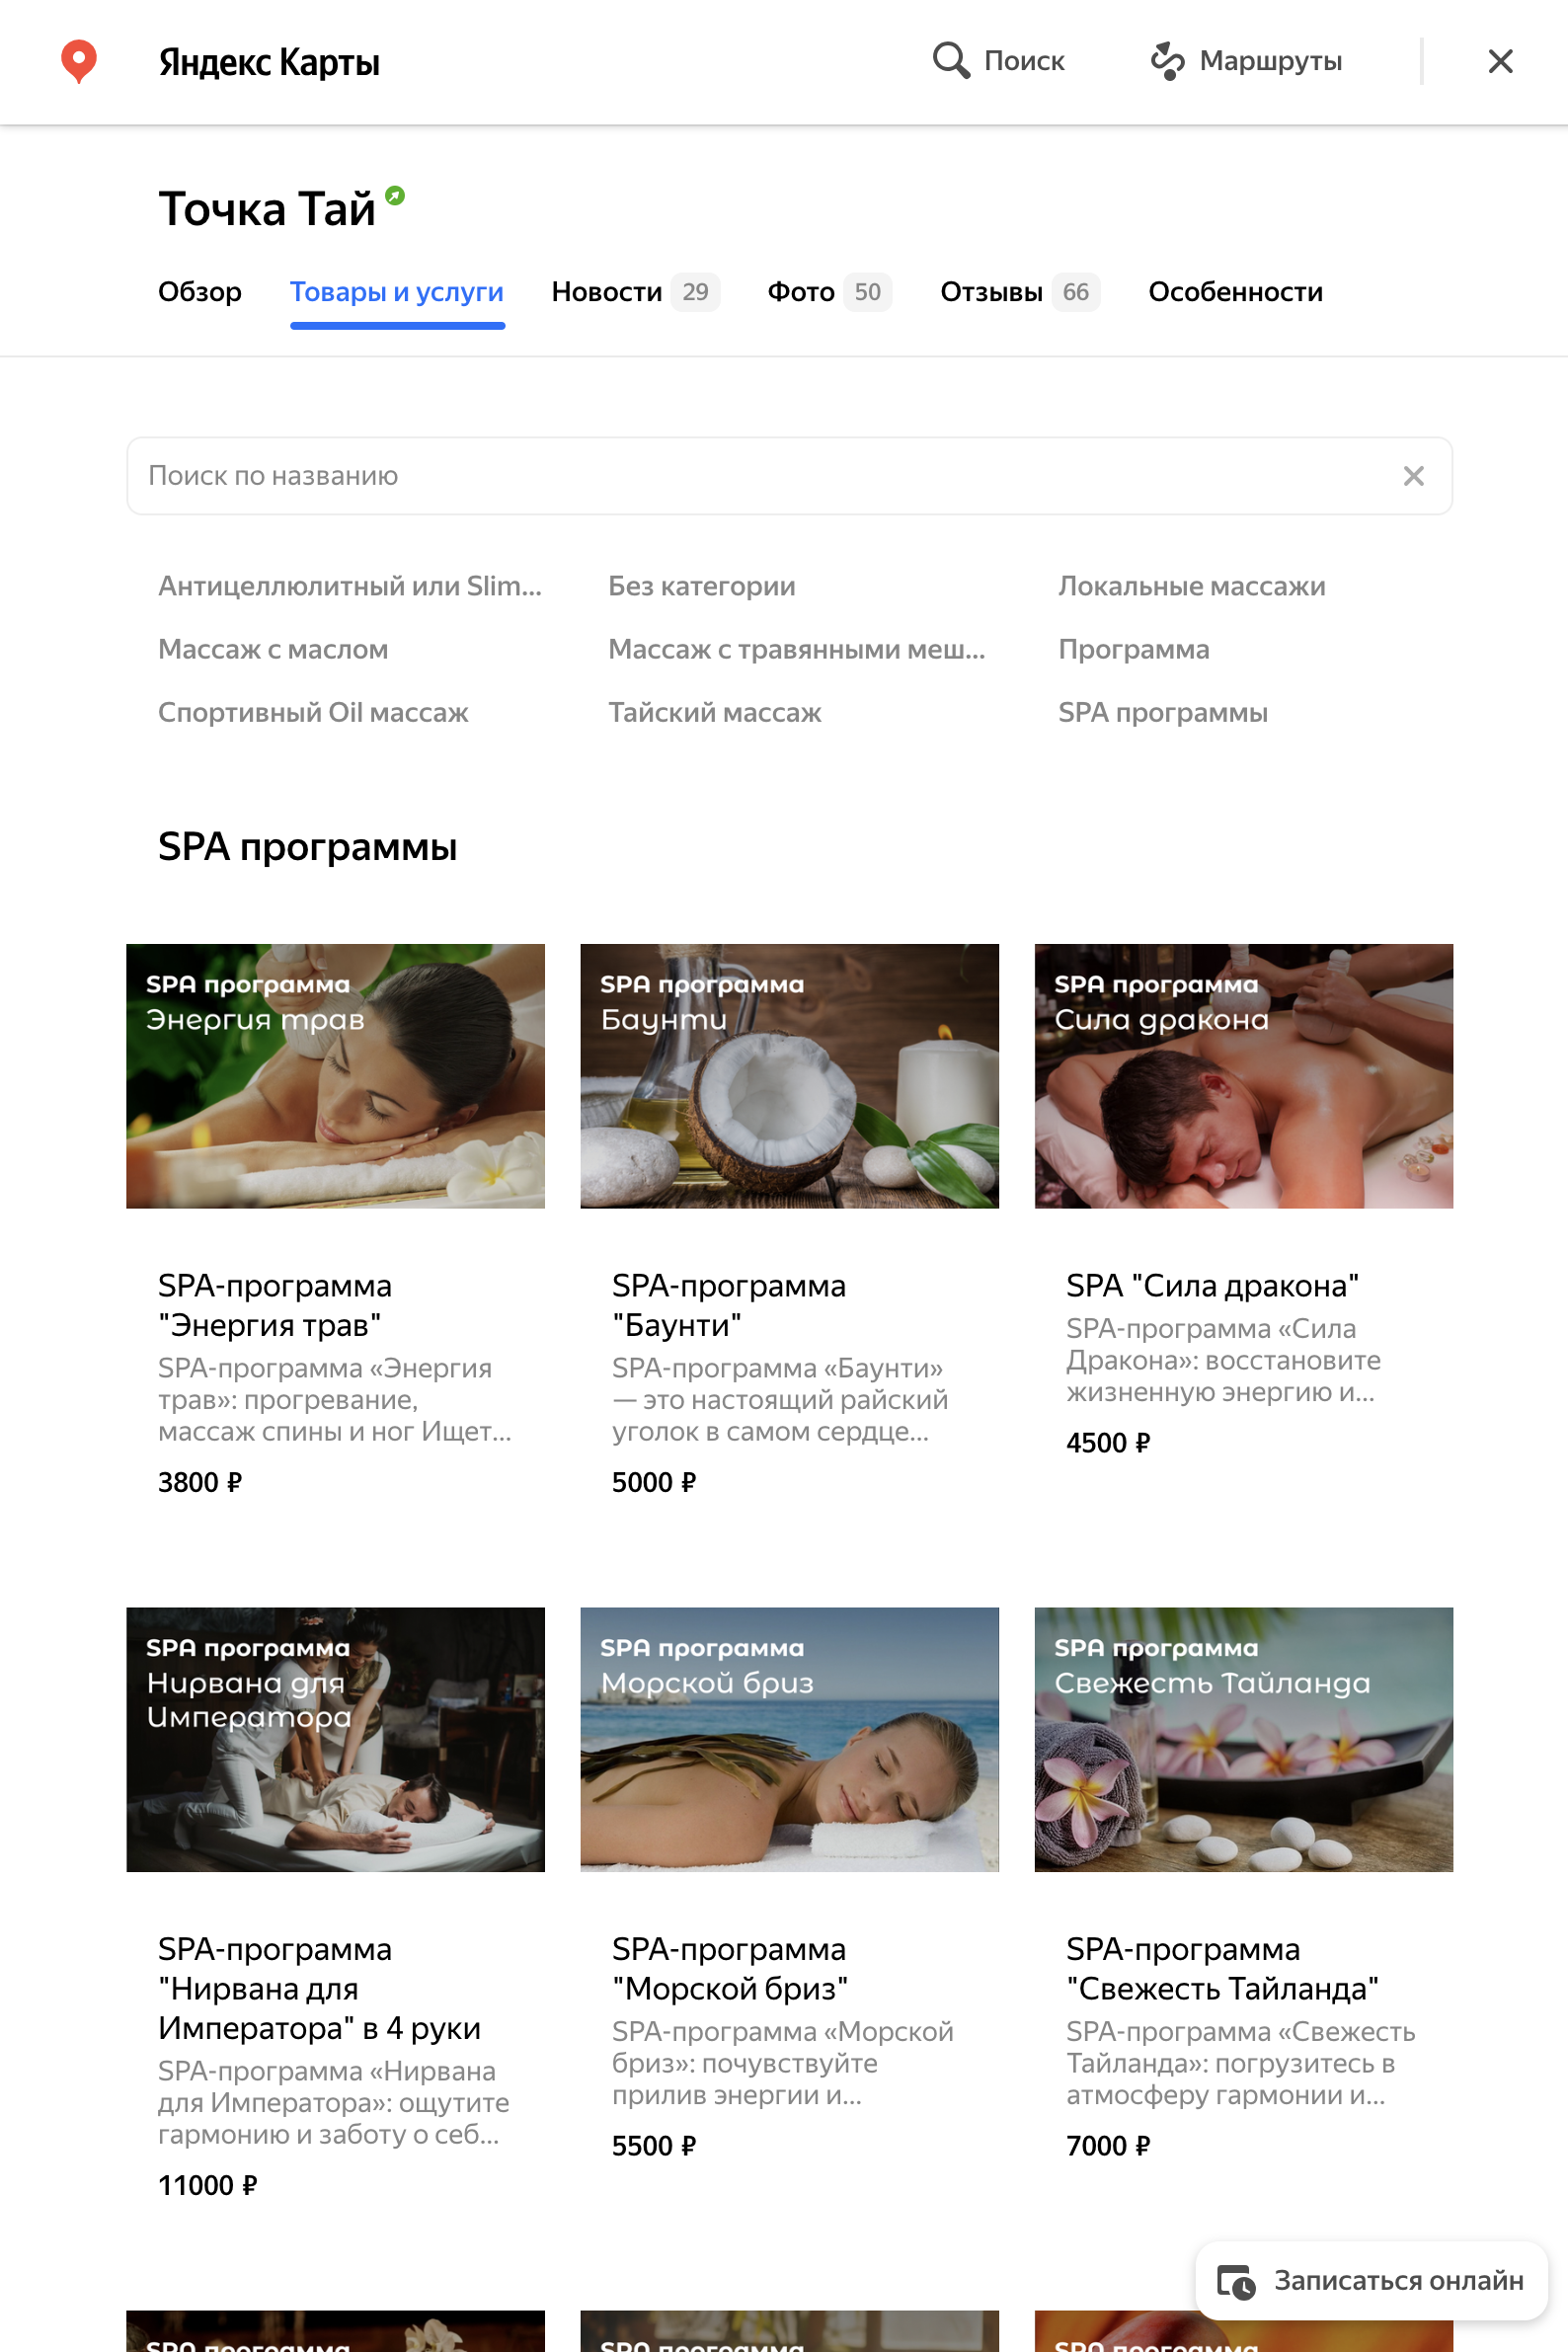Screen dimensions: 1568x2352
Task: Click the green verified badge near Точка Тай
Action: click(x=395, y=195)
